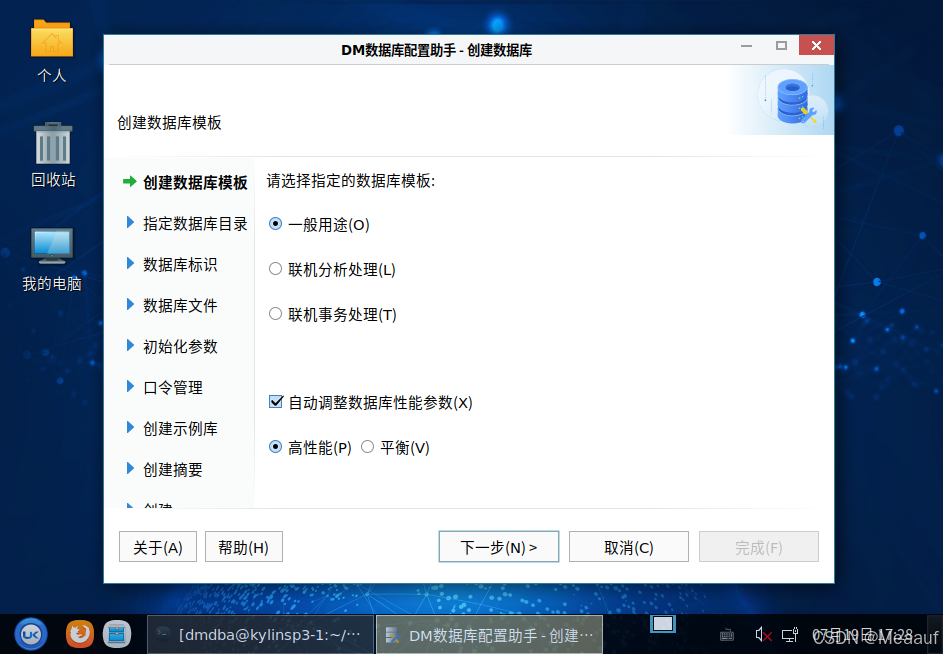Screen dimensions: 943x654
Task: Maximize the DM数据库配置助手 window
Action: (x=781, y=46)
